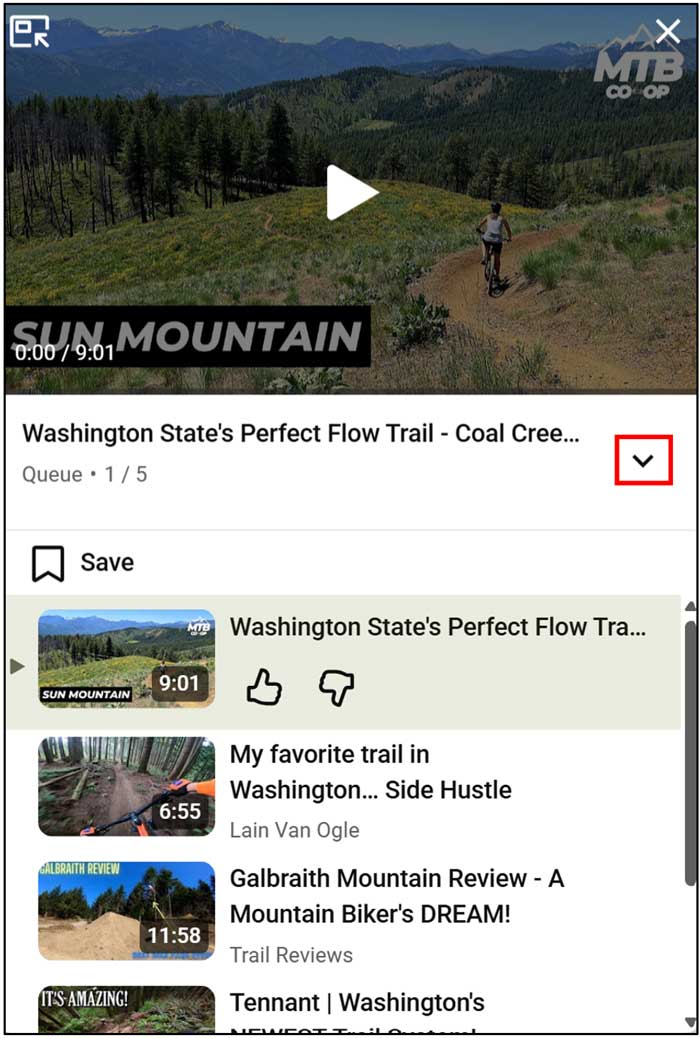Click the scrollbar up arrow
700x1038 pixels.
691,606
